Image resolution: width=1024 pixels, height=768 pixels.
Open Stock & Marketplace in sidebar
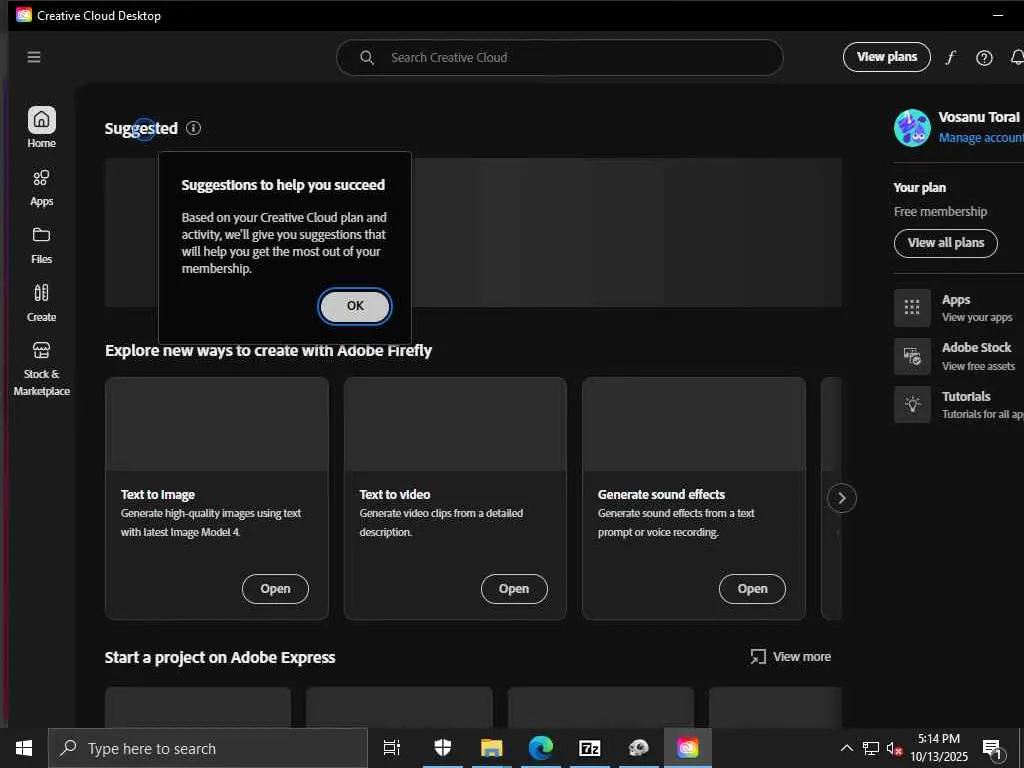coord(41,369)
